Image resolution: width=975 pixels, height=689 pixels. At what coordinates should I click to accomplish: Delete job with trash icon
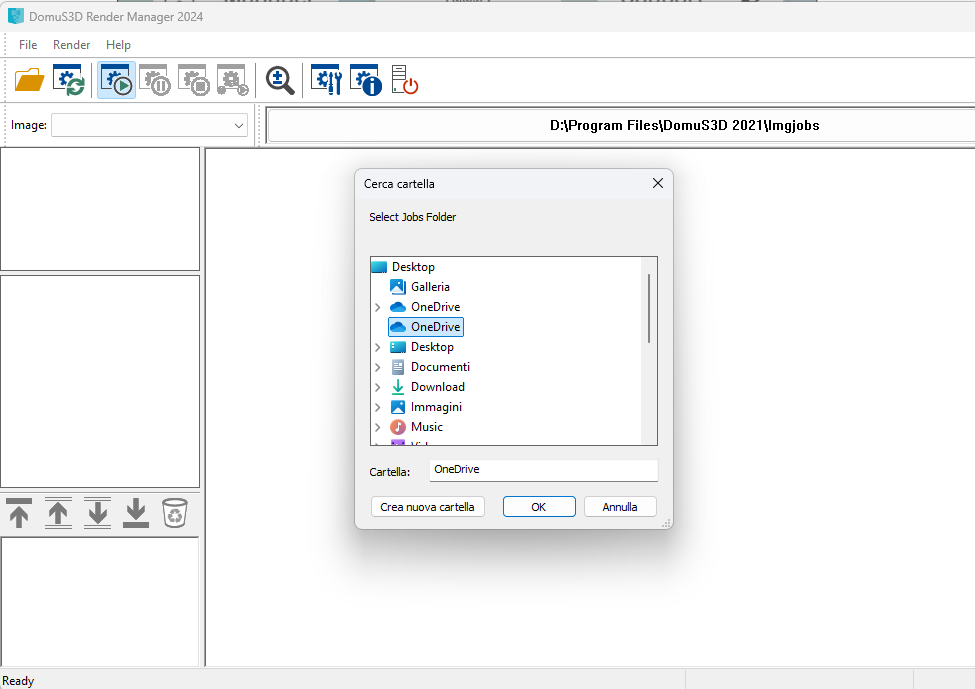pos(174,513)
